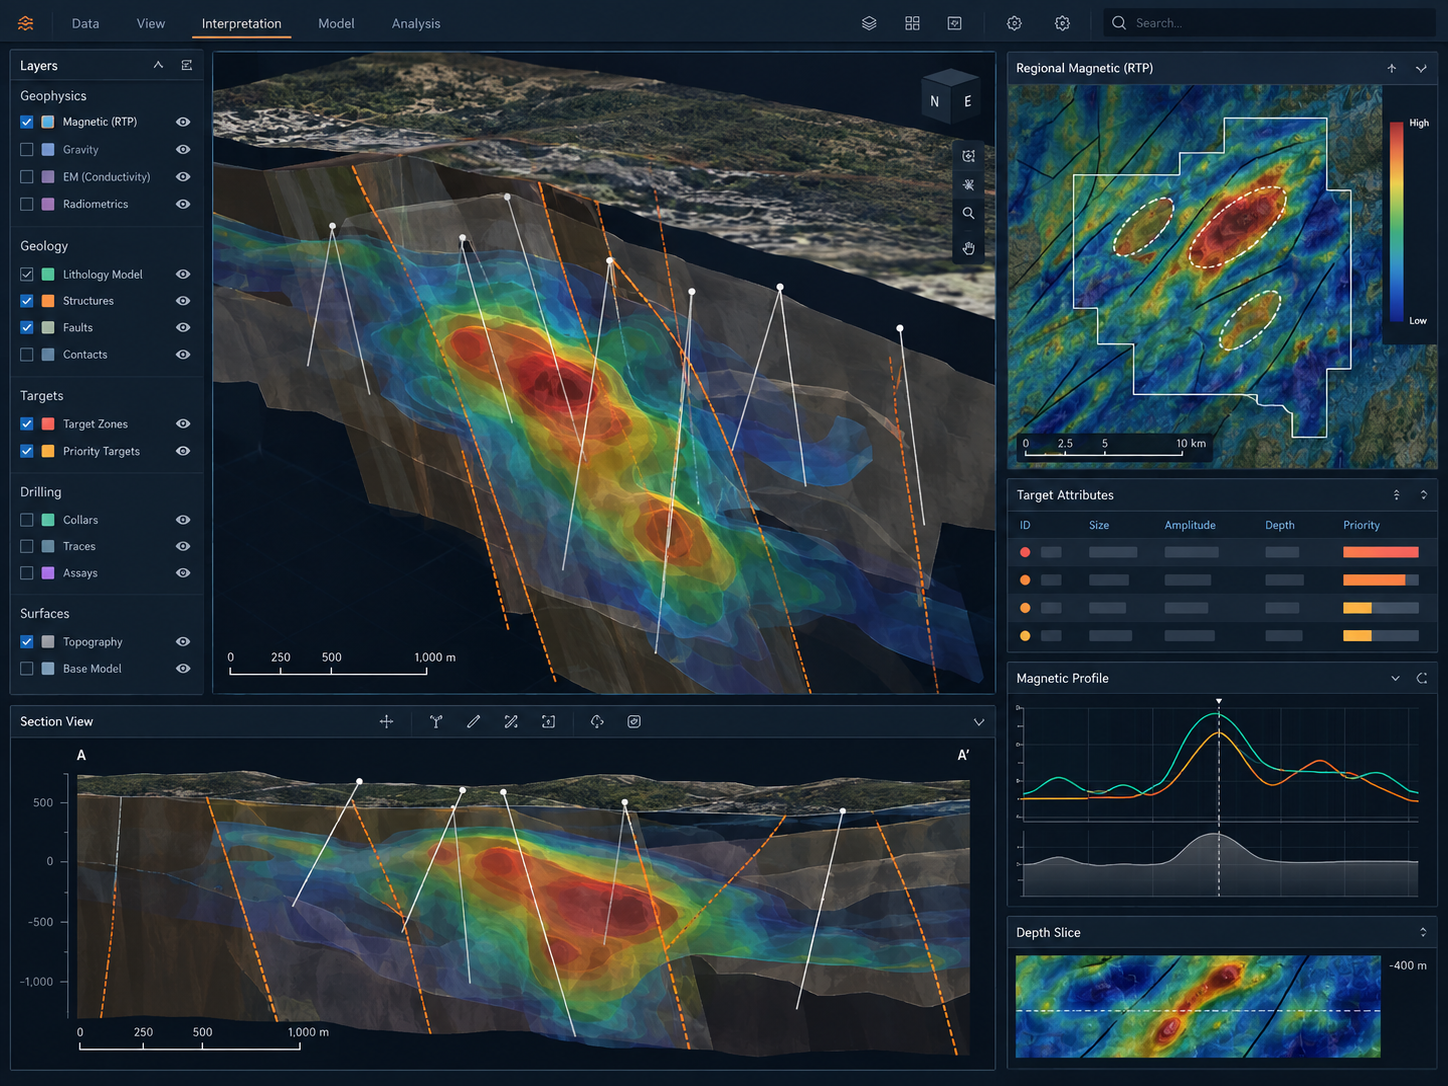The image size is (1448, 1086).
Task: Collapse the Section View chevron
Action: tap(979, 722)
